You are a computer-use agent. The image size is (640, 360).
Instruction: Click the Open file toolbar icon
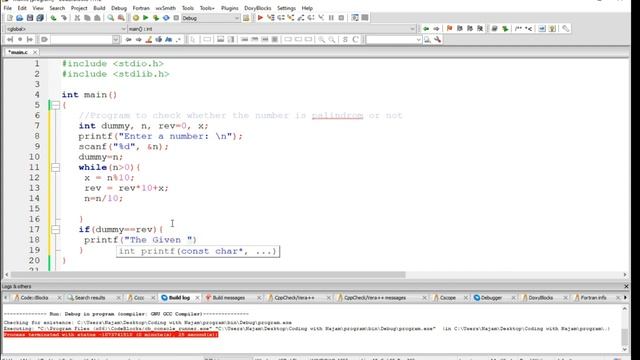[19, 18]
